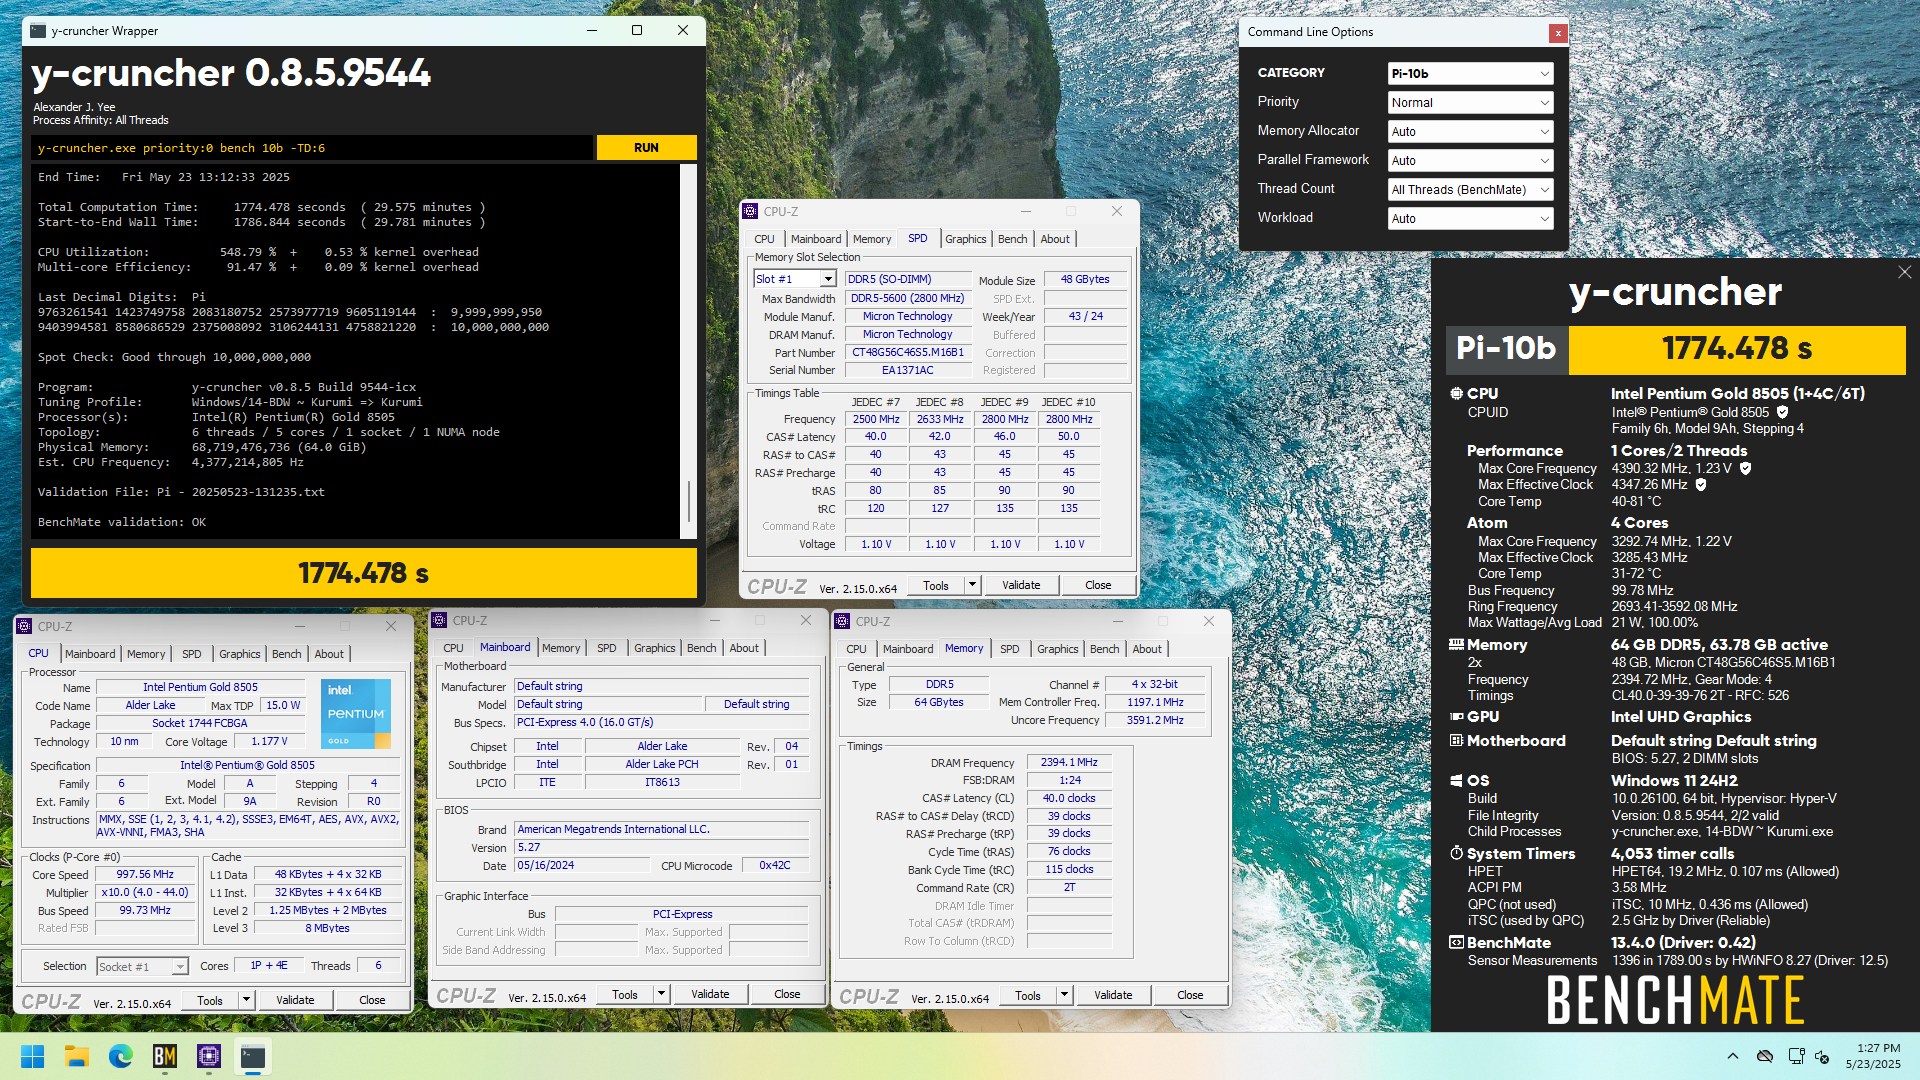Screen dimensions: 1920x1080
Task: Click the System Timers icon in BenchMate
Action: [x=1456, y=854]
